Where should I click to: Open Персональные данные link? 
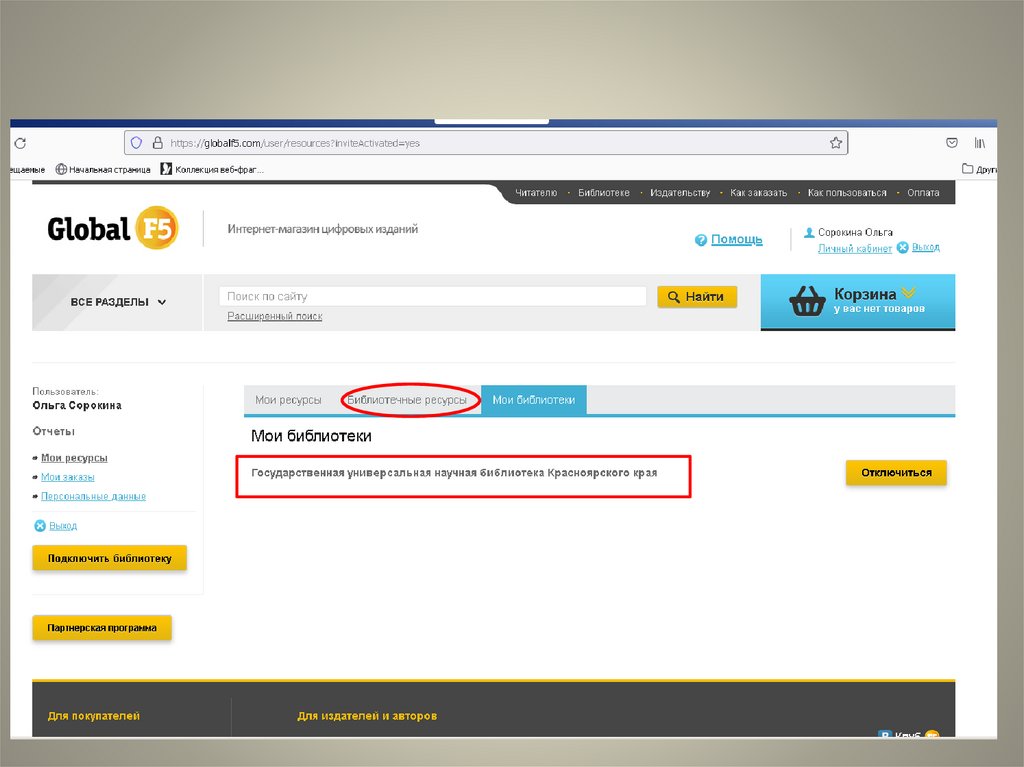[93, 497]
